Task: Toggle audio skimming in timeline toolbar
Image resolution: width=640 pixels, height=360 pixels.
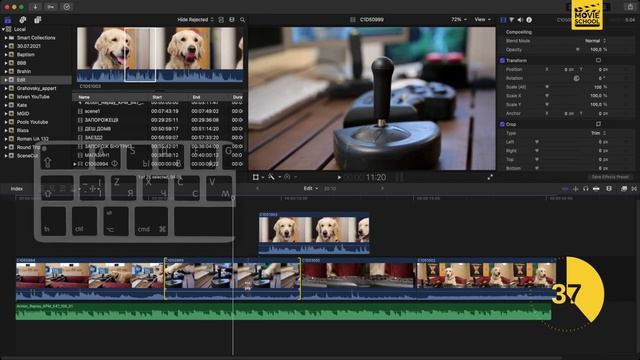Action: click(x=576, y=189)
